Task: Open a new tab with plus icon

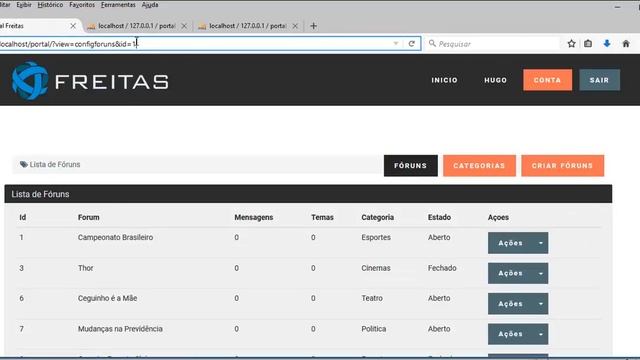Action: click(x=313, y=26)
